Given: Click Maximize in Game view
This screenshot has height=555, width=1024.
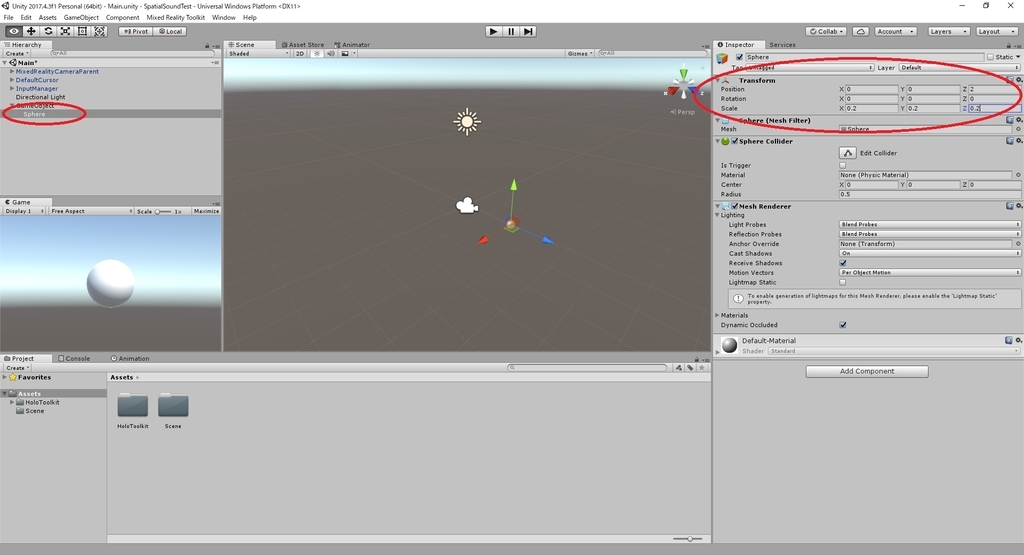Looking at the screenshot, I should (x=206, y=211).
